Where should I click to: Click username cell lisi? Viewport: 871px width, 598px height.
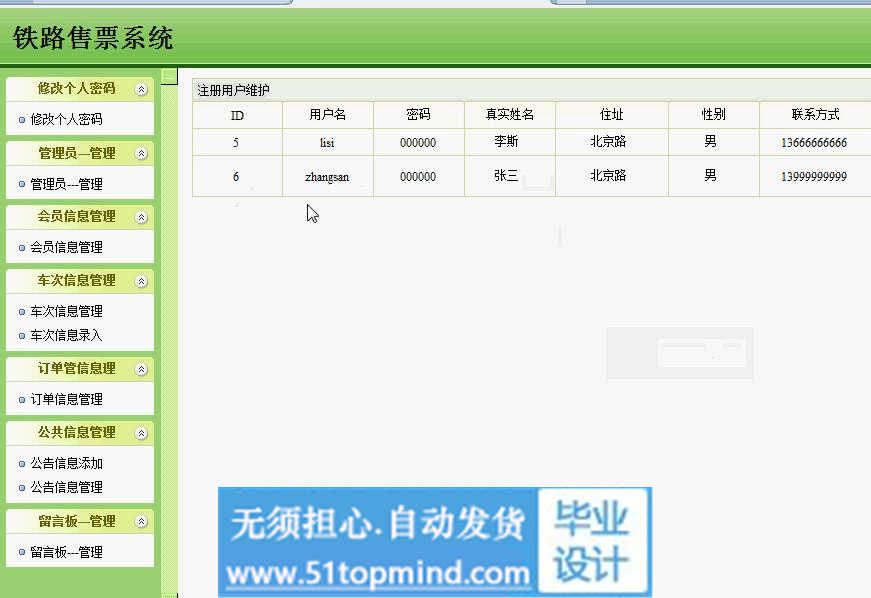[x=327, y=143]
